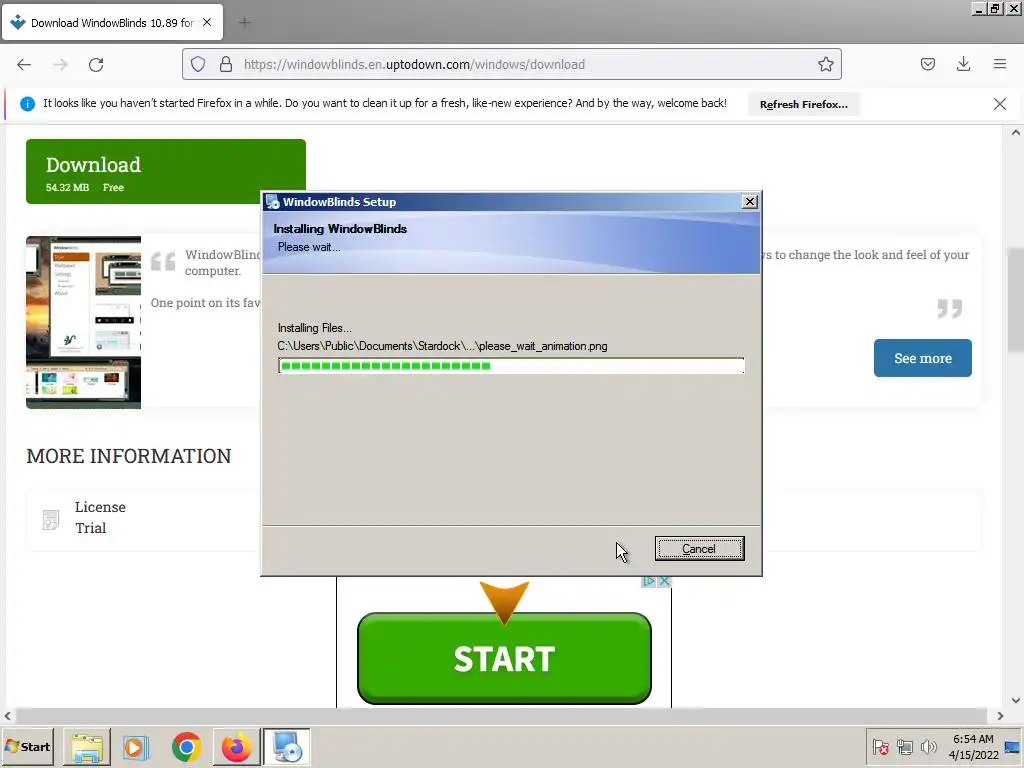Click the green Download button
1024x768 pixels.
tap(166, 172)
